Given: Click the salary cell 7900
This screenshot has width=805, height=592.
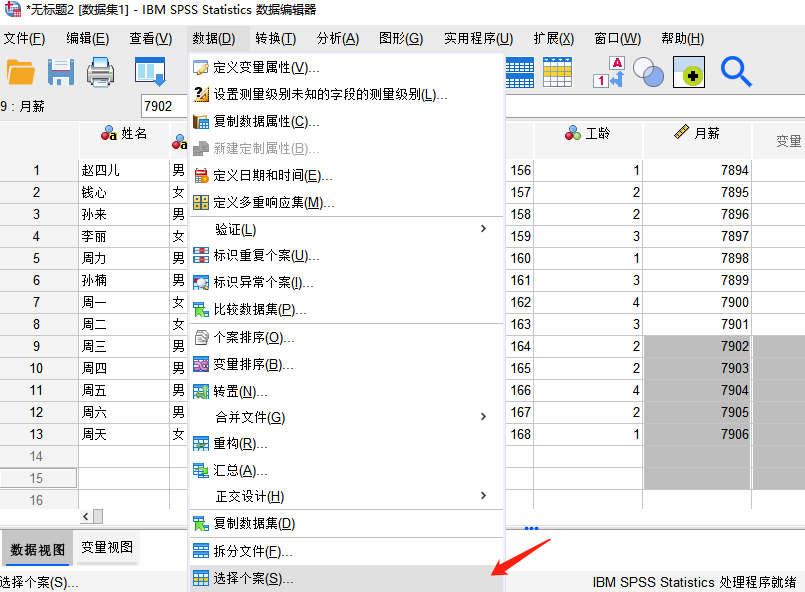Looking at the screenshot, I should pos(697,302).
